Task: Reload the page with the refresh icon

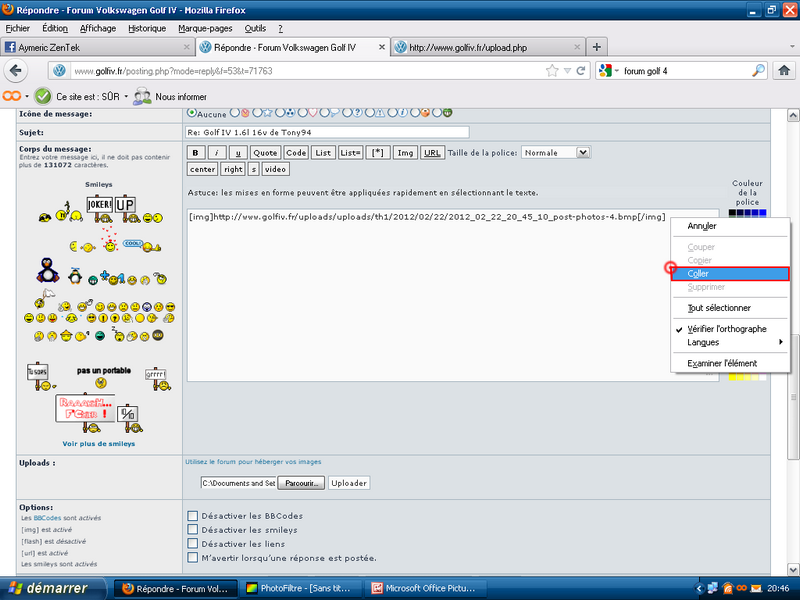Action: (x=581, y=71)
